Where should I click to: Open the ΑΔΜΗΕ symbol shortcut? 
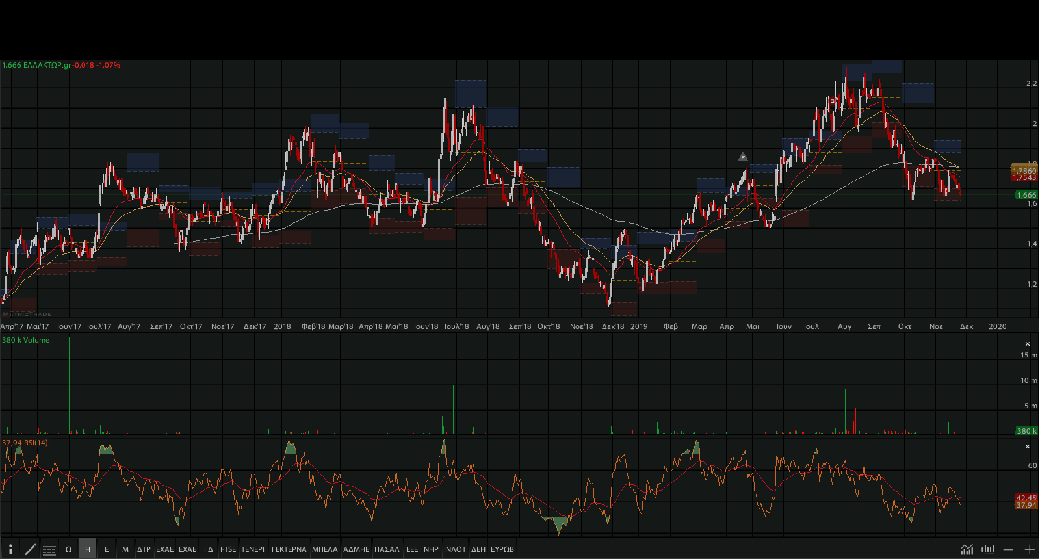pos(355,549)
